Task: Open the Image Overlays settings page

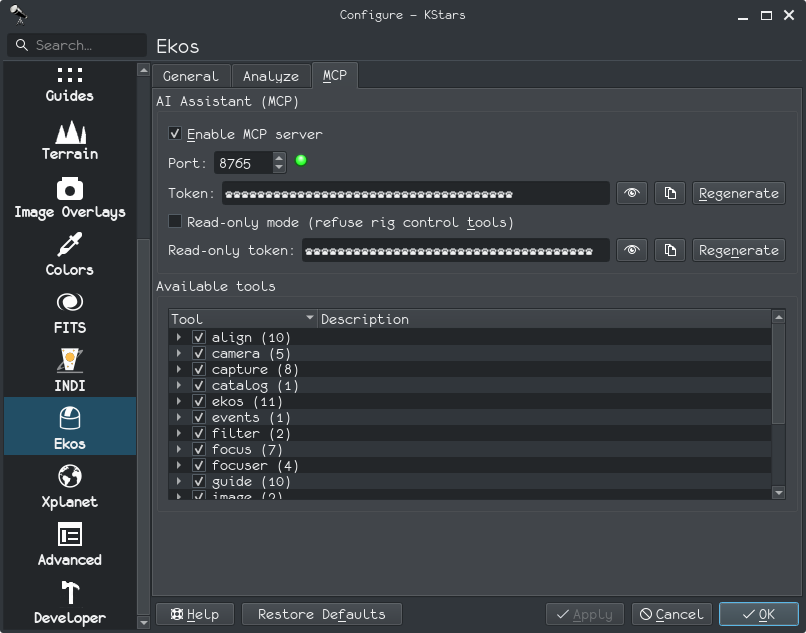Action: [69, 198]
